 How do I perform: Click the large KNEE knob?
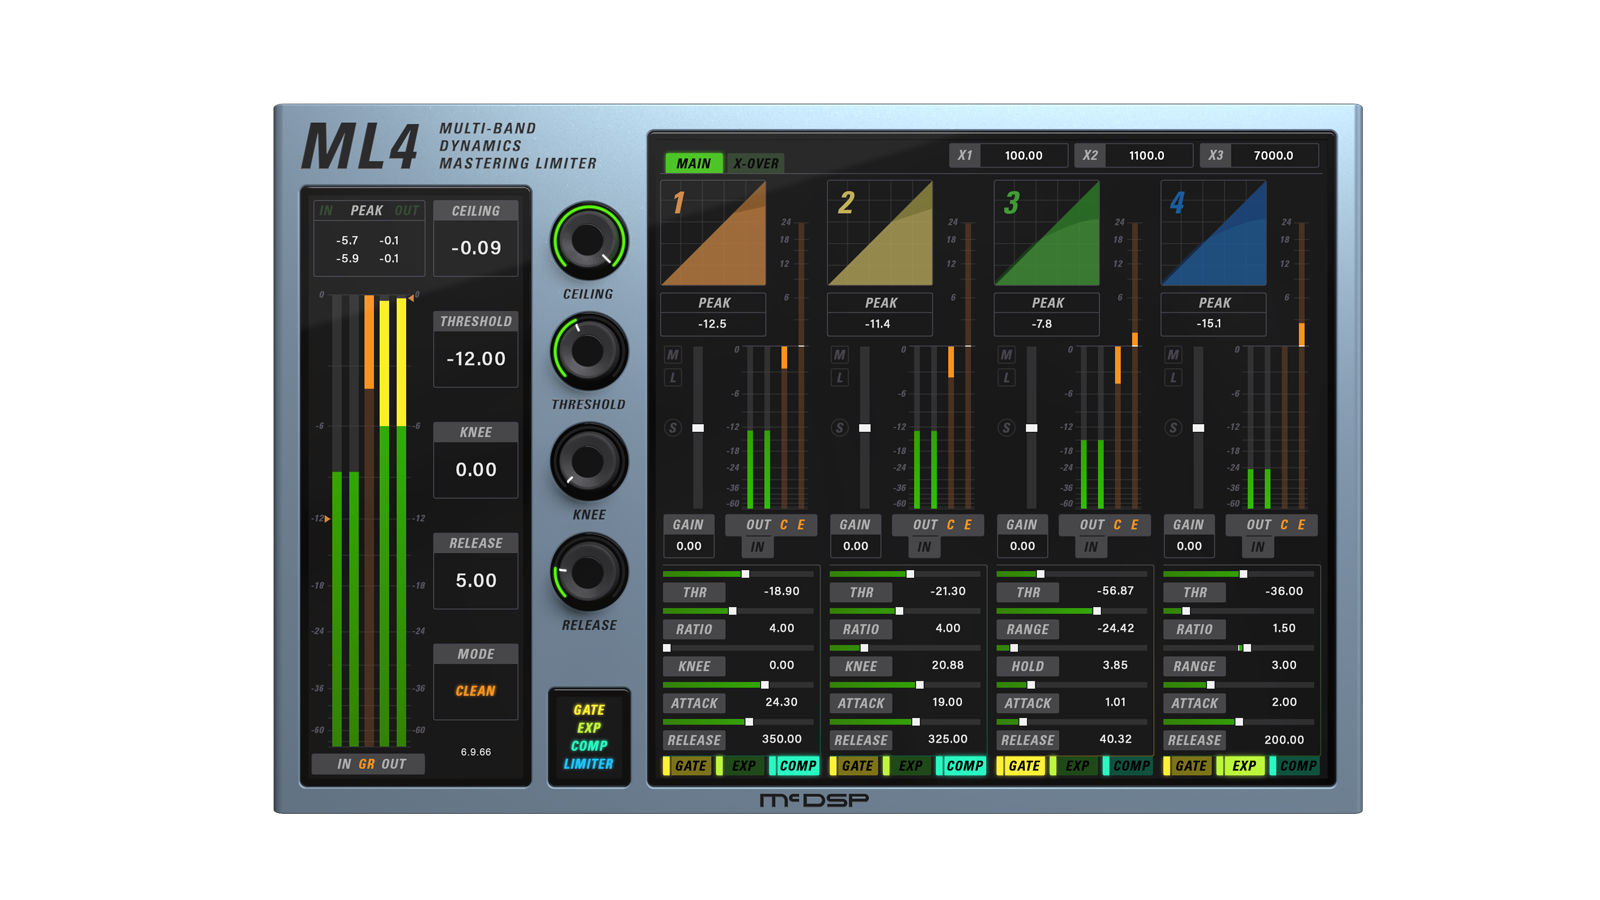click(x=588, y=461)
